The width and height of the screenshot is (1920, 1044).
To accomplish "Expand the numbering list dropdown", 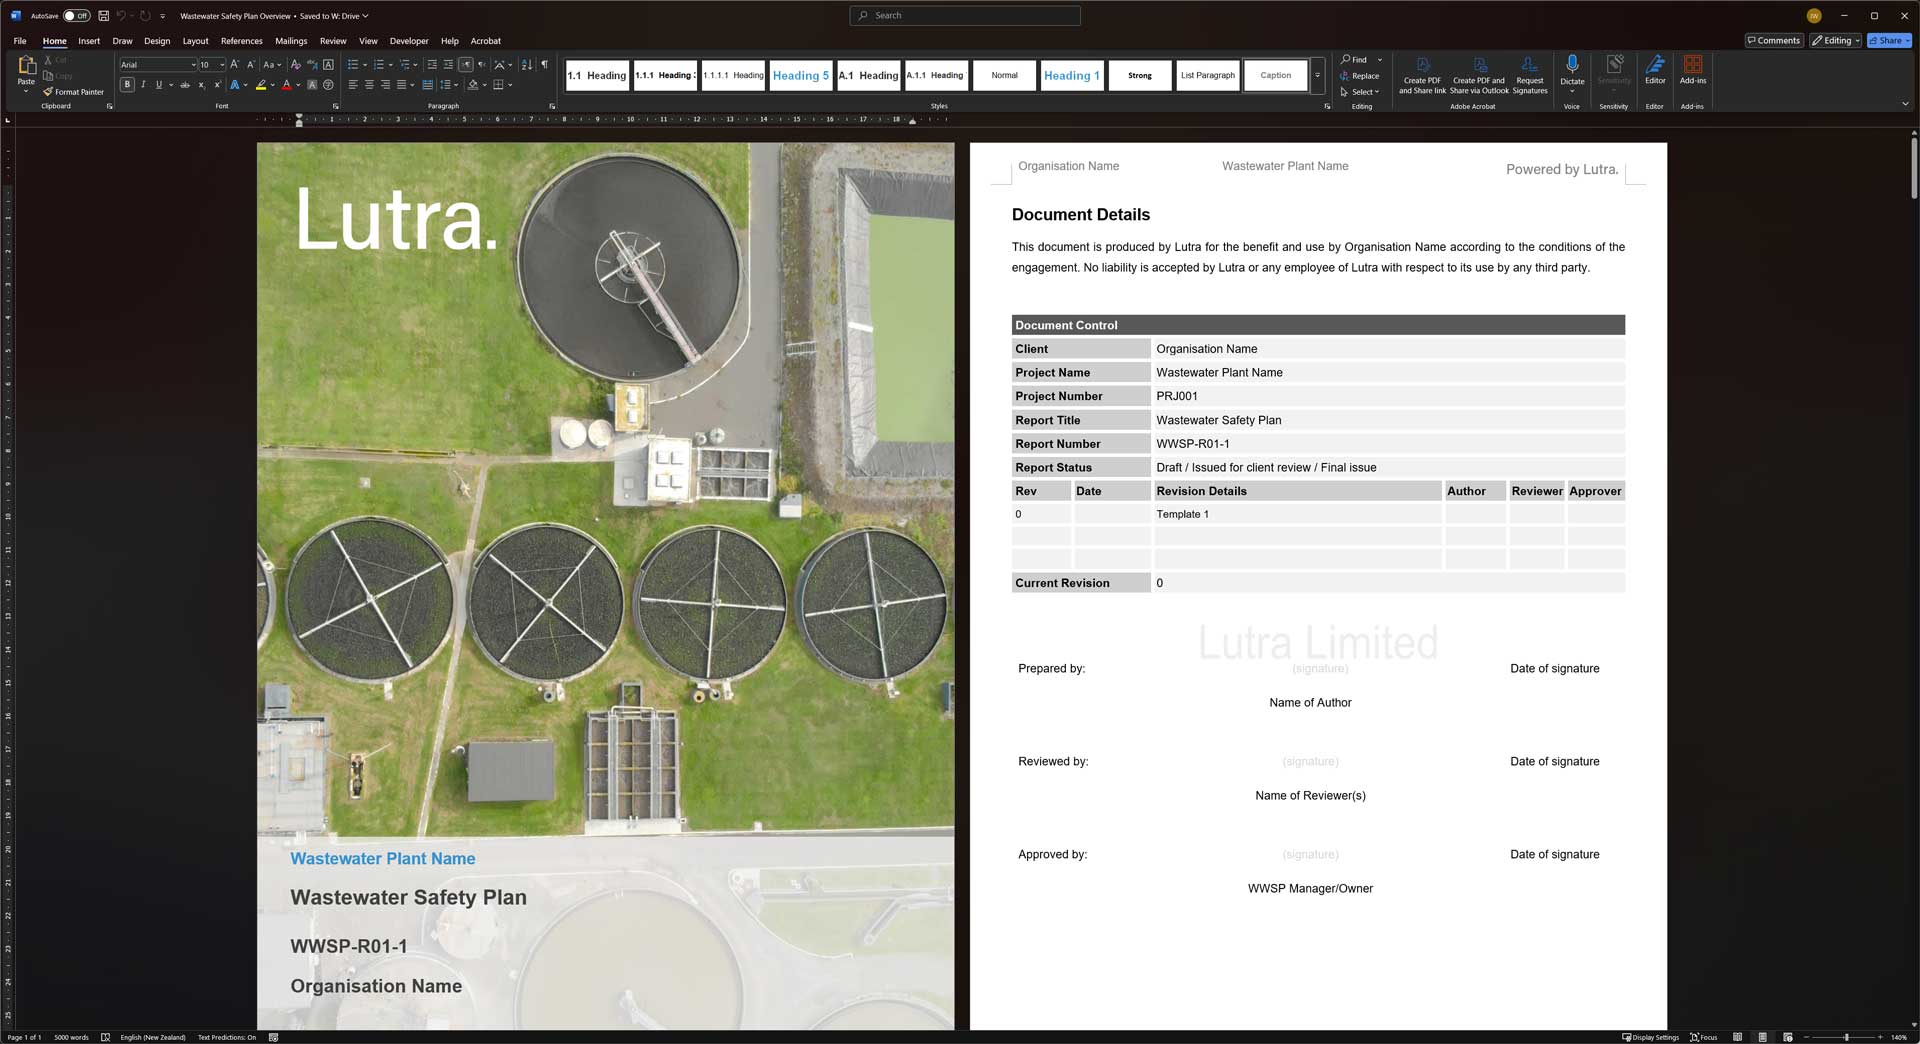I will coord(391,64).
